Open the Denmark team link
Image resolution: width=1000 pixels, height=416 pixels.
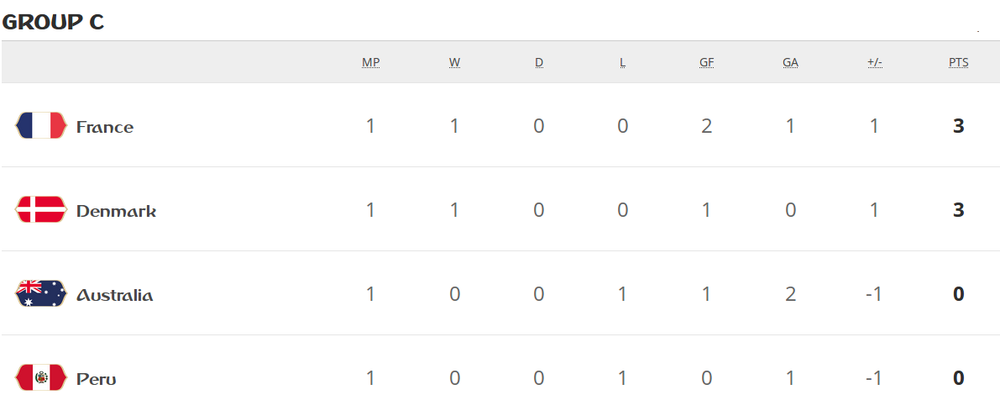coord(116,211)
